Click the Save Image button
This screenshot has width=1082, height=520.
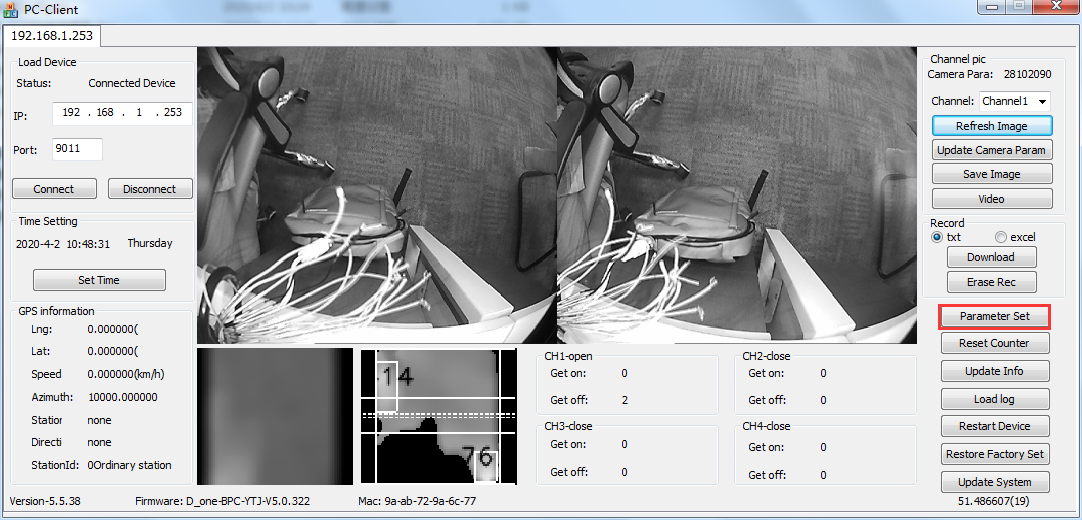tap(992, 174)
